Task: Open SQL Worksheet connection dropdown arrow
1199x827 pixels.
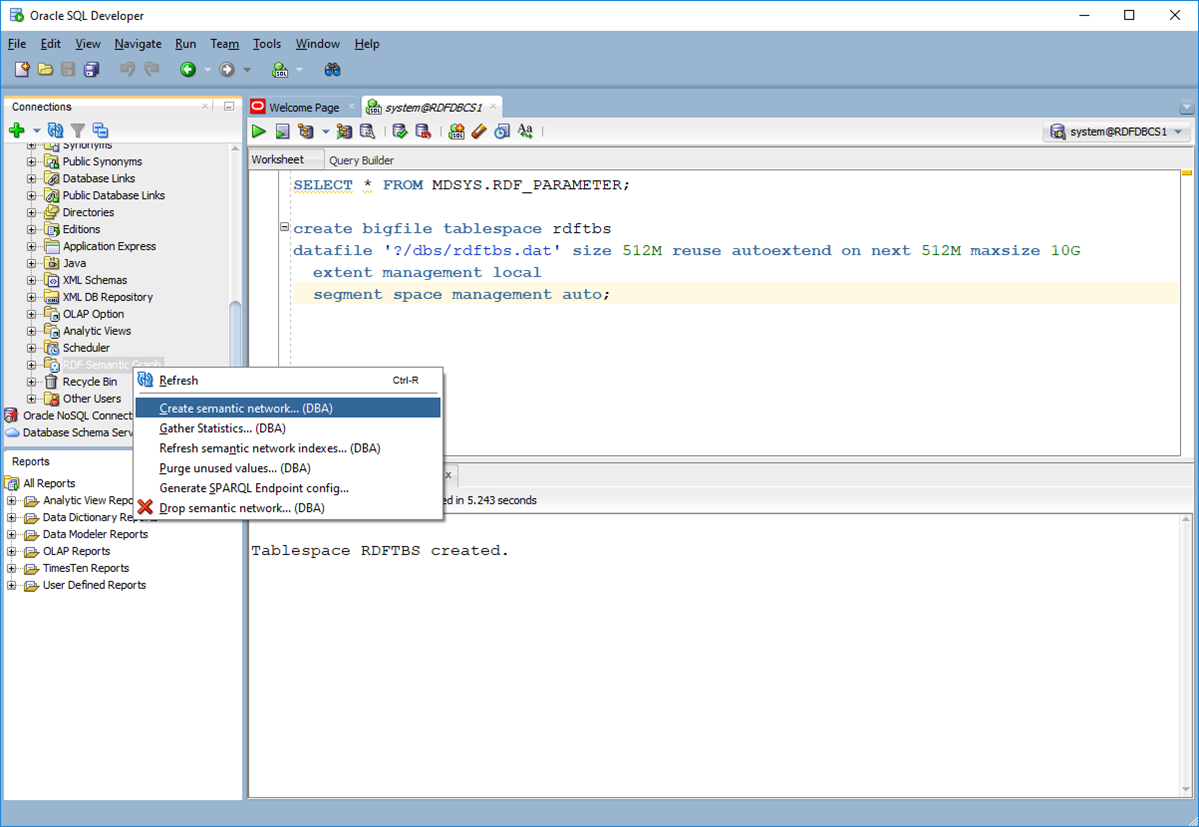Action: [x=299, y=70]
